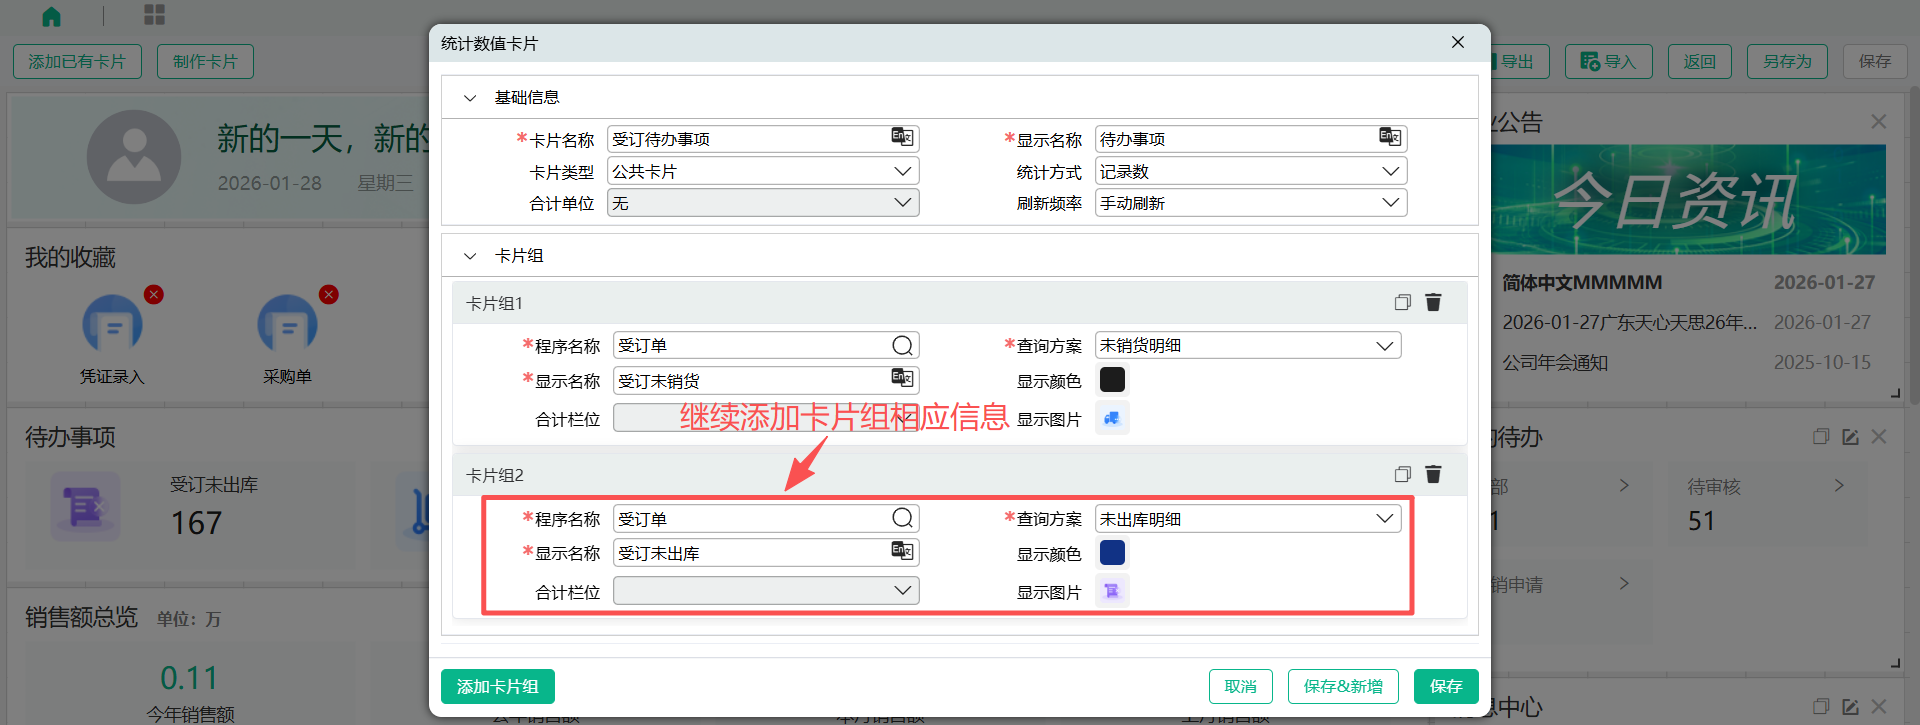Screen dimensions: 1920x725
Task: Copy card group 1 using duplicate icon
Action: pyautogui.click(x=1402, y=303)
